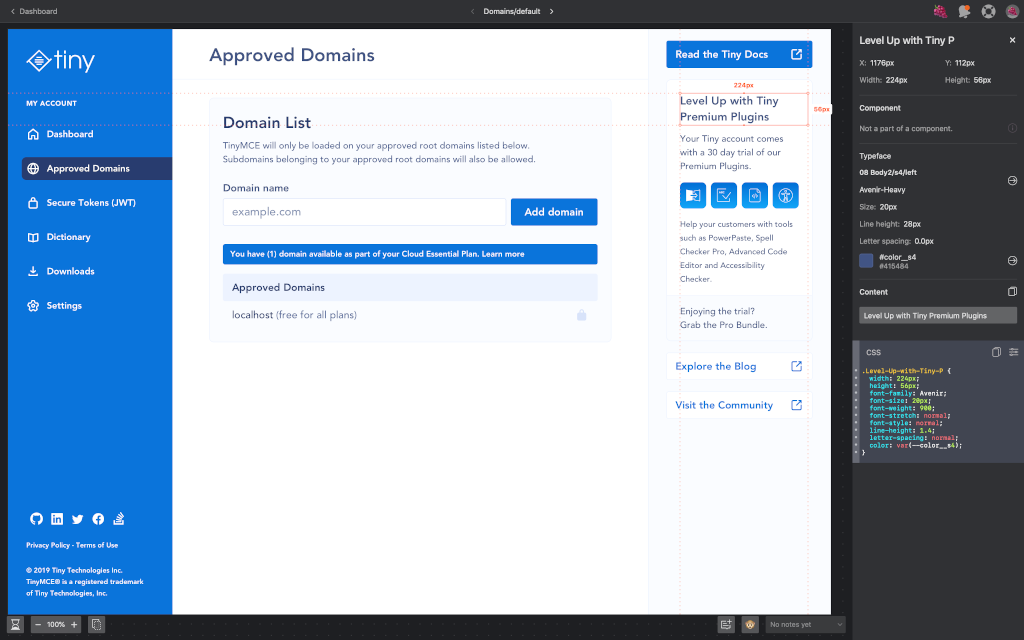Zoom out with the minus button
This screenshot has width=1024, height=640.
(x=38, y=624)
